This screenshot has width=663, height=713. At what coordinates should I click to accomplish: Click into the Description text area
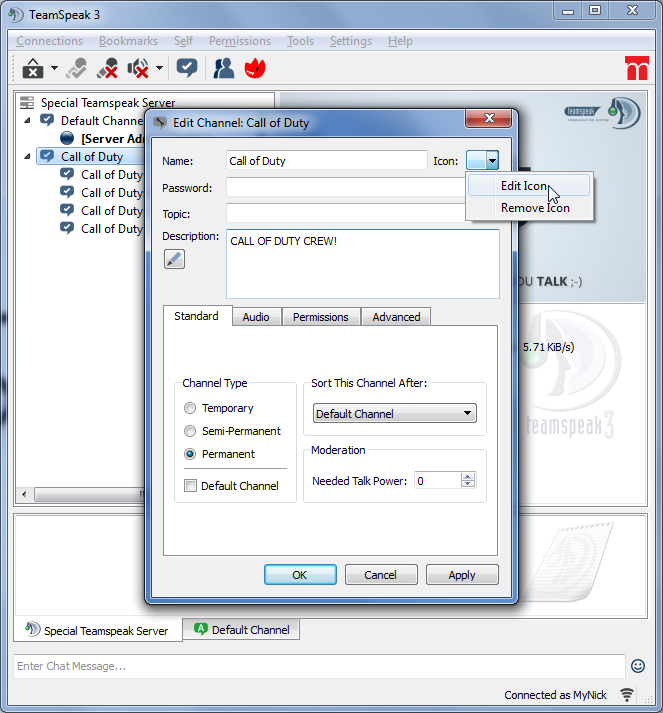[x=363, y=264]
